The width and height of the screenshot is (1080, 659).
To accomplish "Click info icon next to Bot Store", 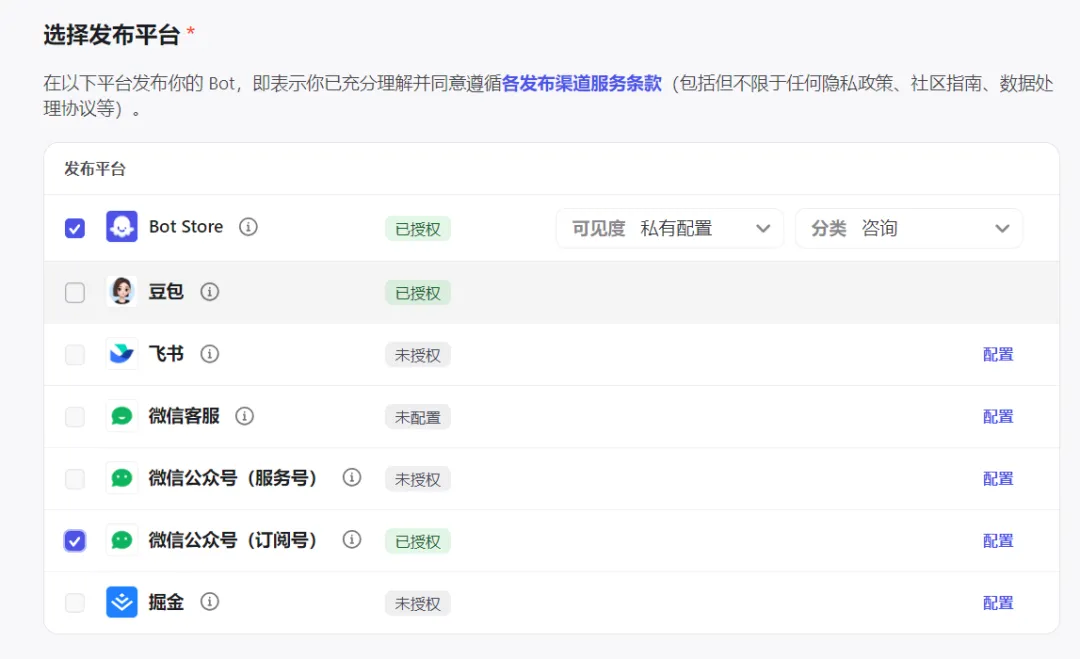I will click(248, 227).
